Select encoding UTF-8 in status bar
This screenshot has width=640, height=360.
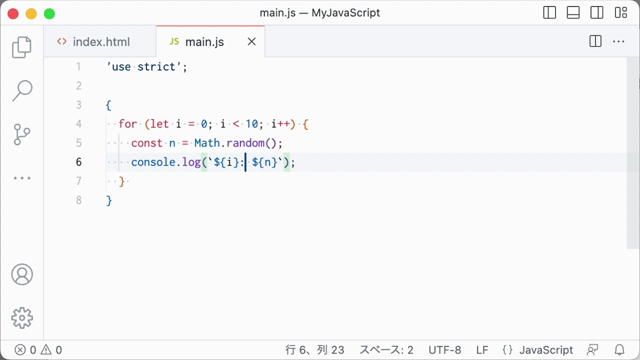[x=444, y=350]
